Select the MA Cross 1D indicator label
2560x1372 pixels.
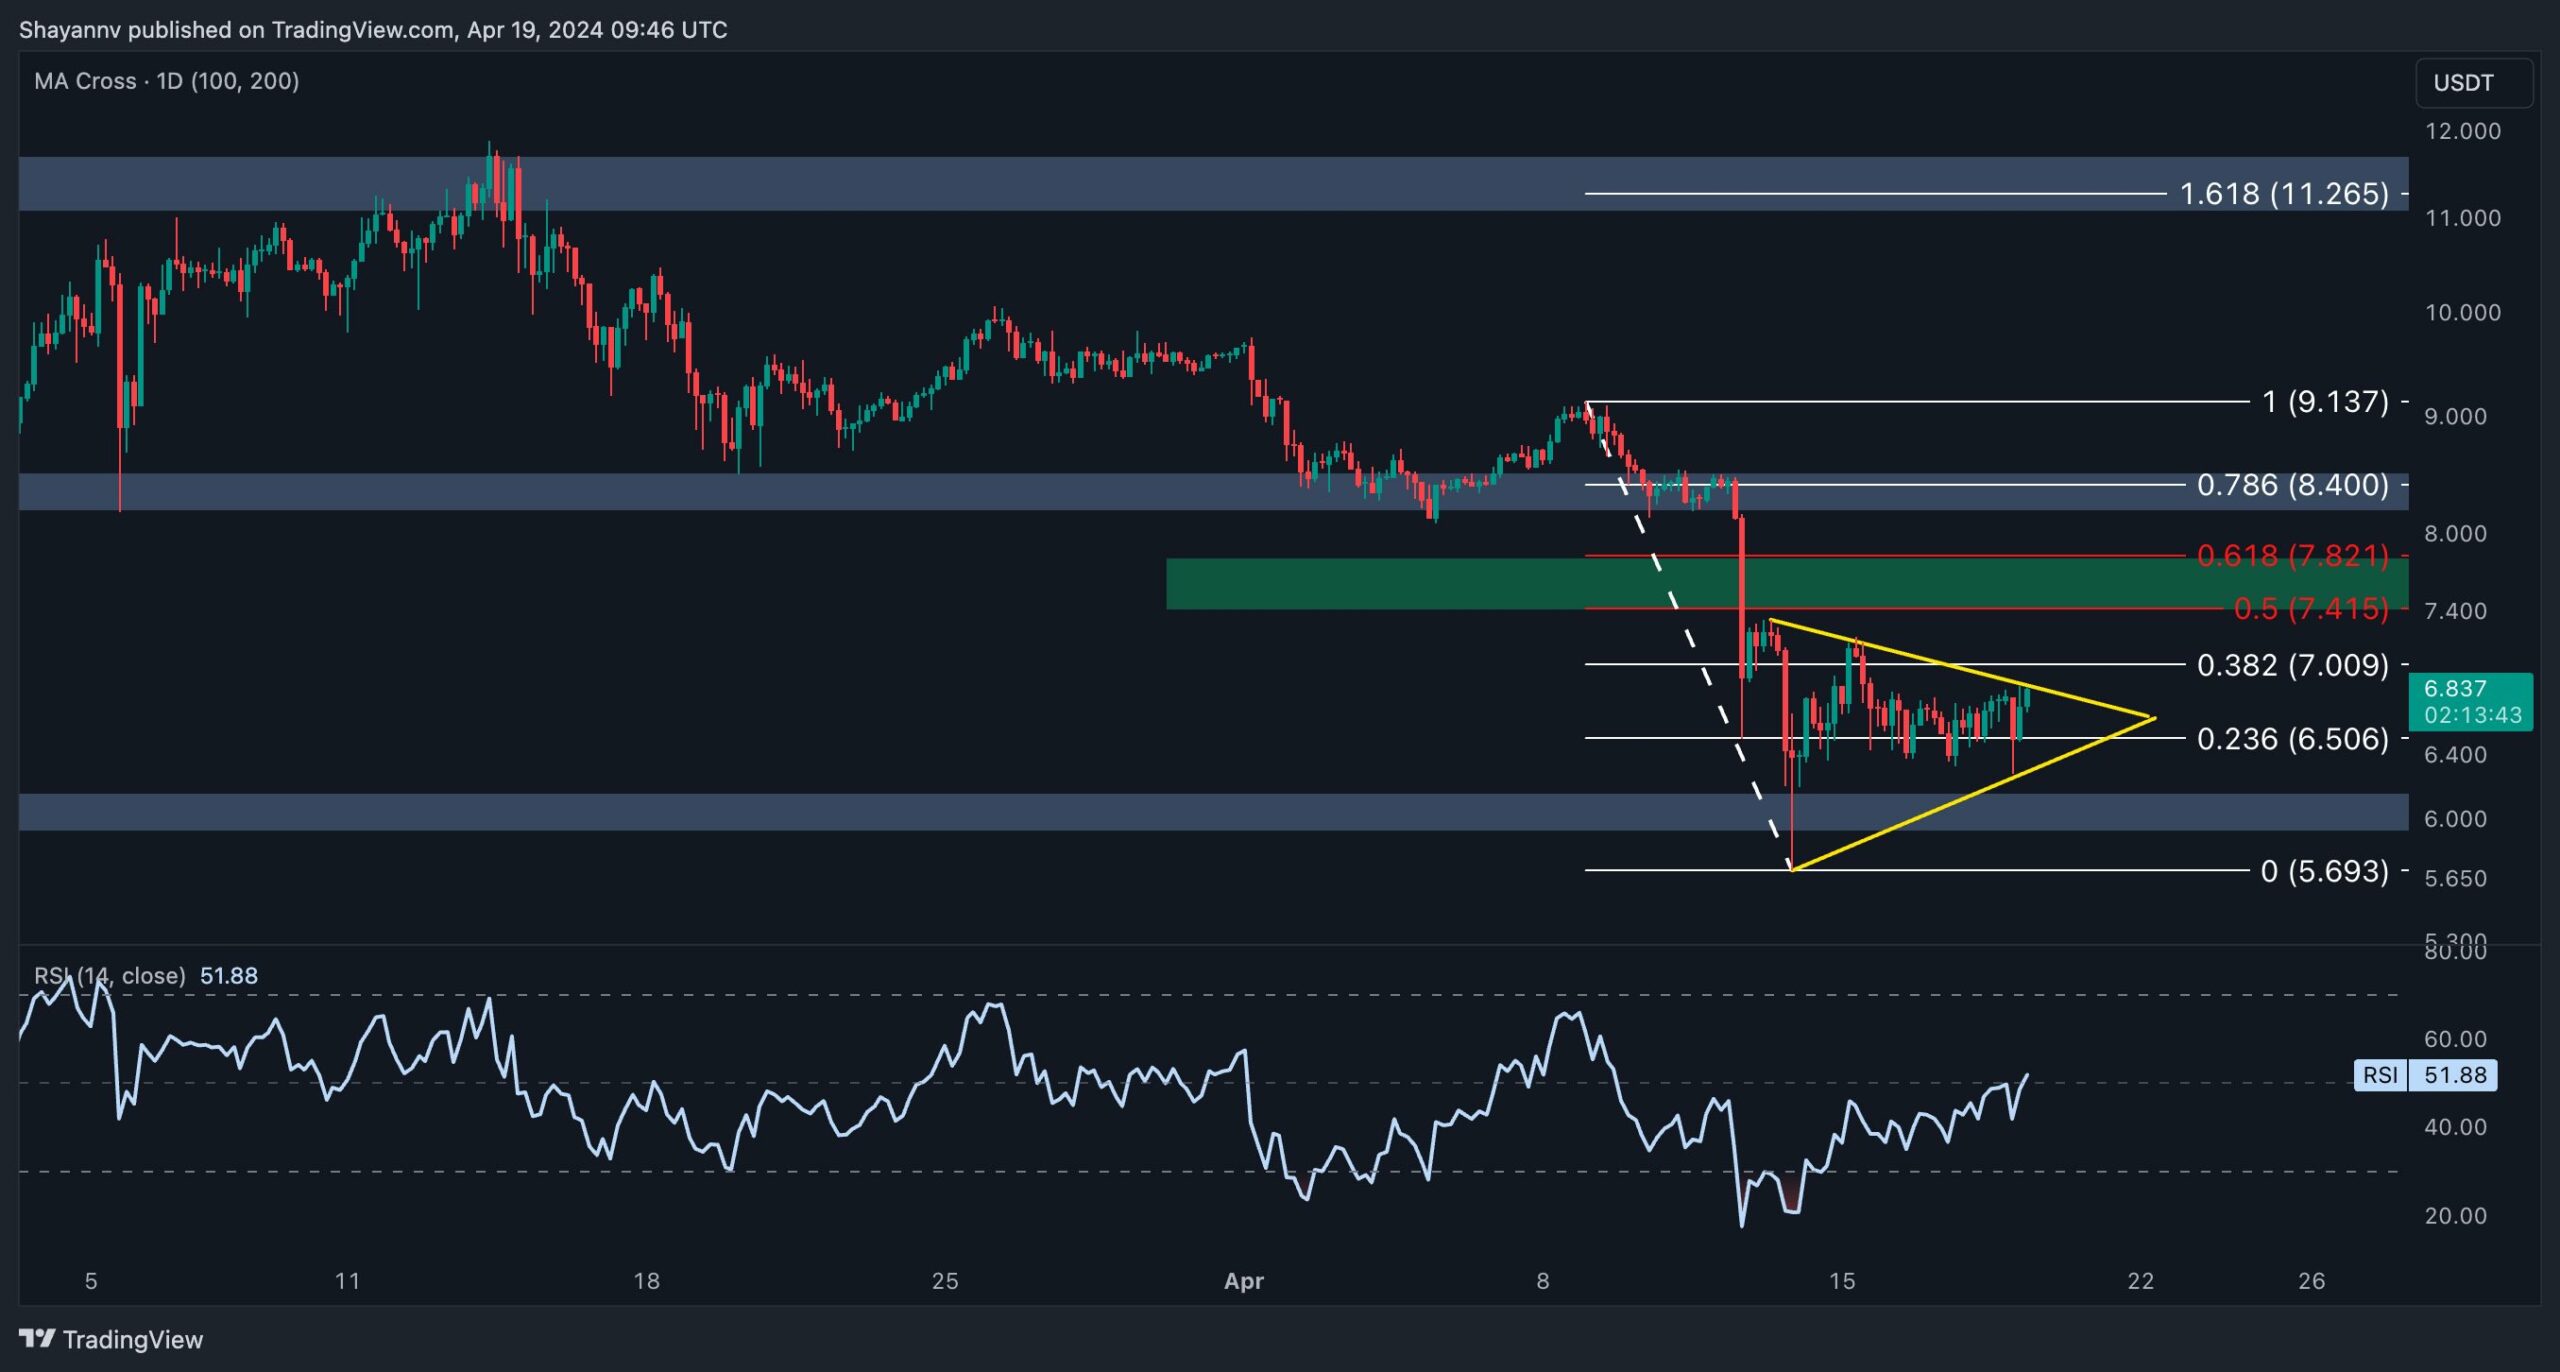coord(167,81)
